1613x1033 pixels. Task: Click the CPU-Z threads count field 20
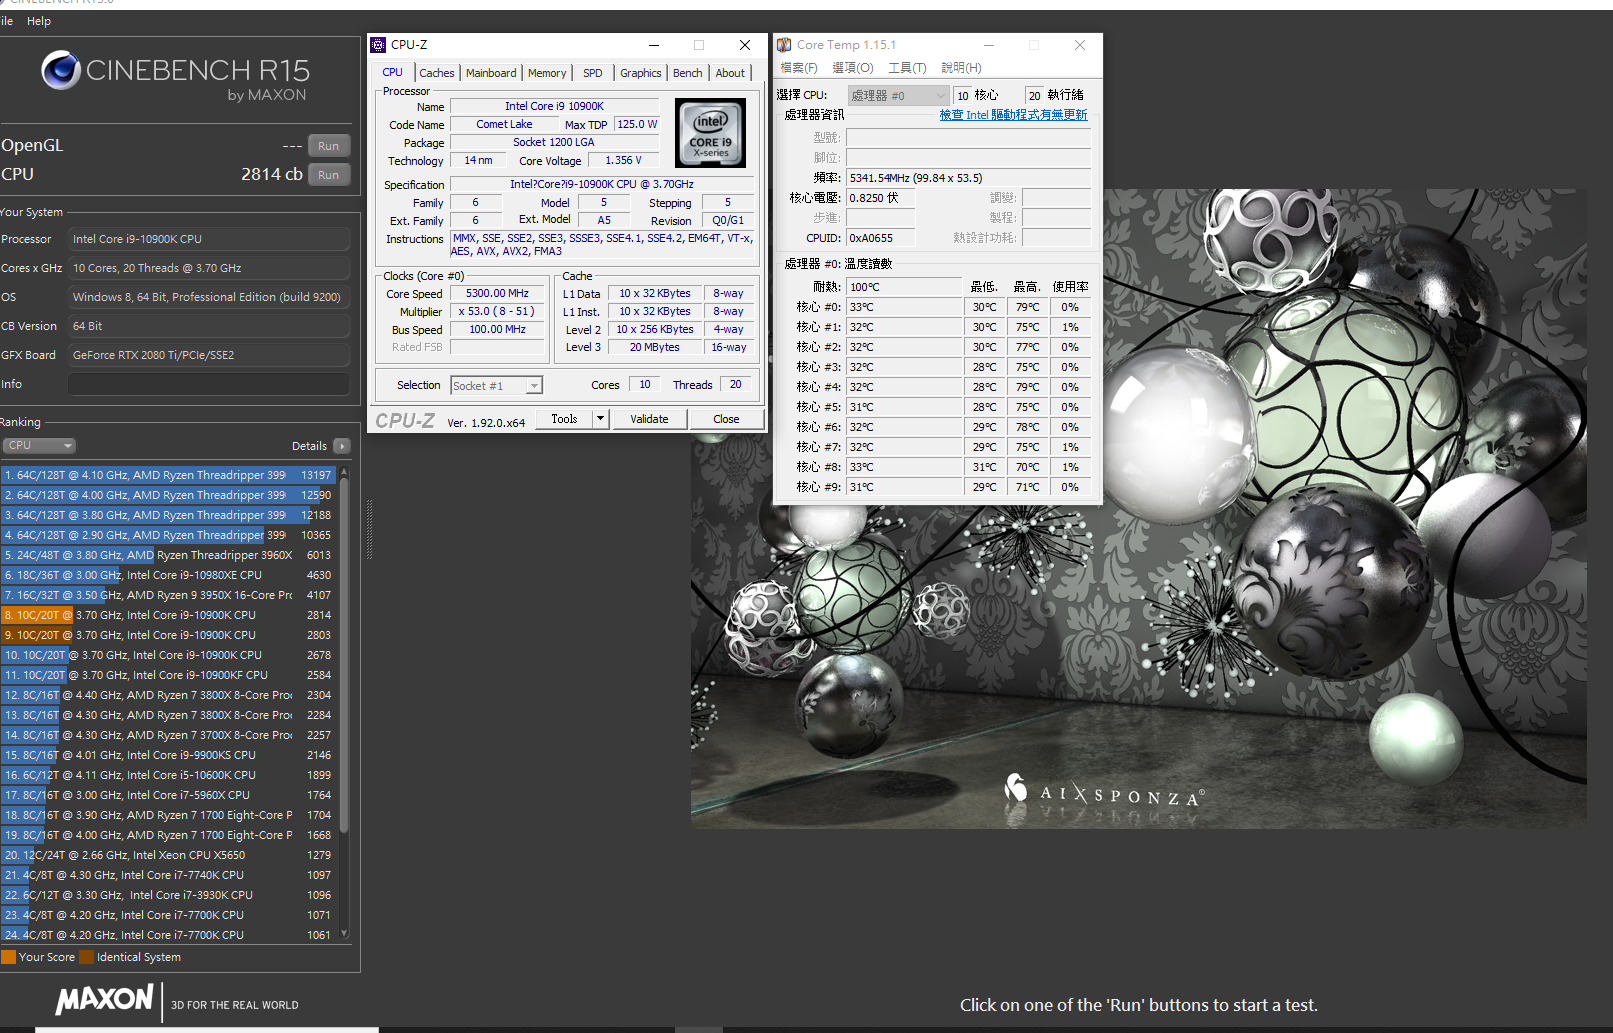point(736,385)
